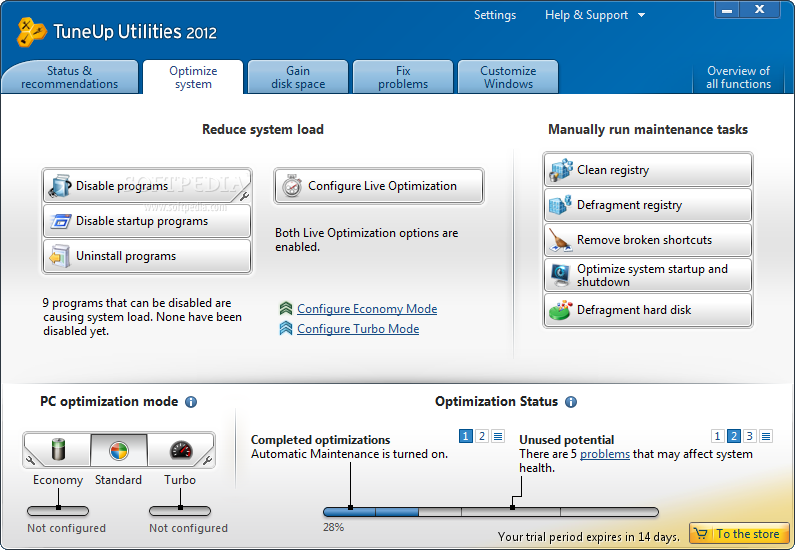This screenshot has height=550, width=795.
Task: Click the Uninstall programs button label
Action: pos(126,256)
